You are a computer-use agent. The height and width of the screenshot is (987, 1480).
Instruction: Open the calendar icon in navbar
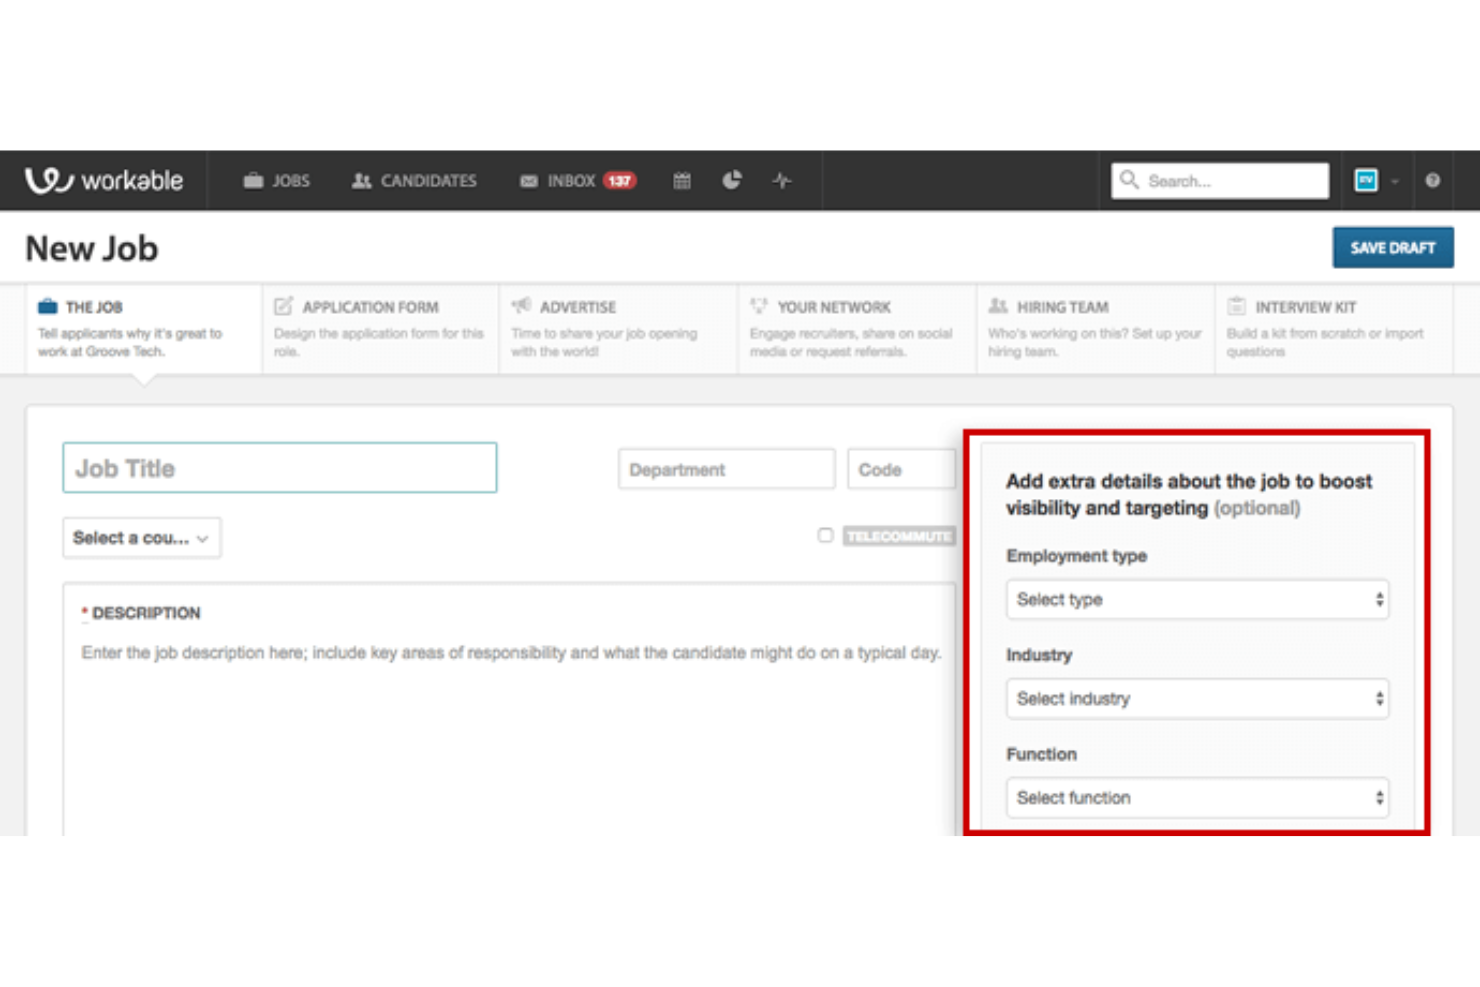[682, 181]
